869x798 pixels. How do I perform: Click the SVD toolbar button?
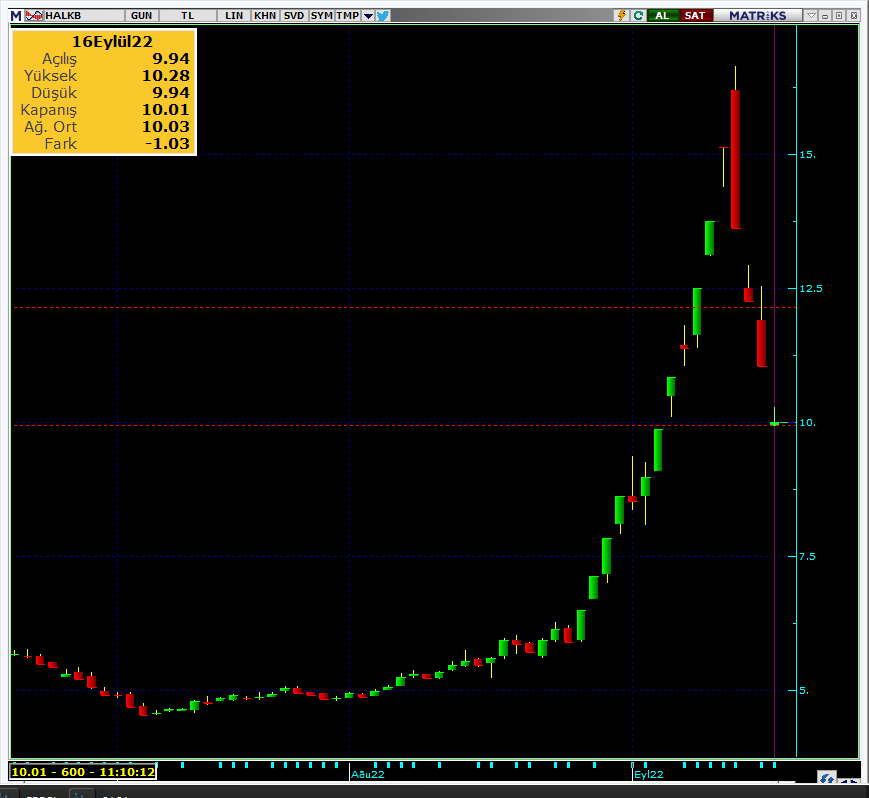[x=294, y=16]
